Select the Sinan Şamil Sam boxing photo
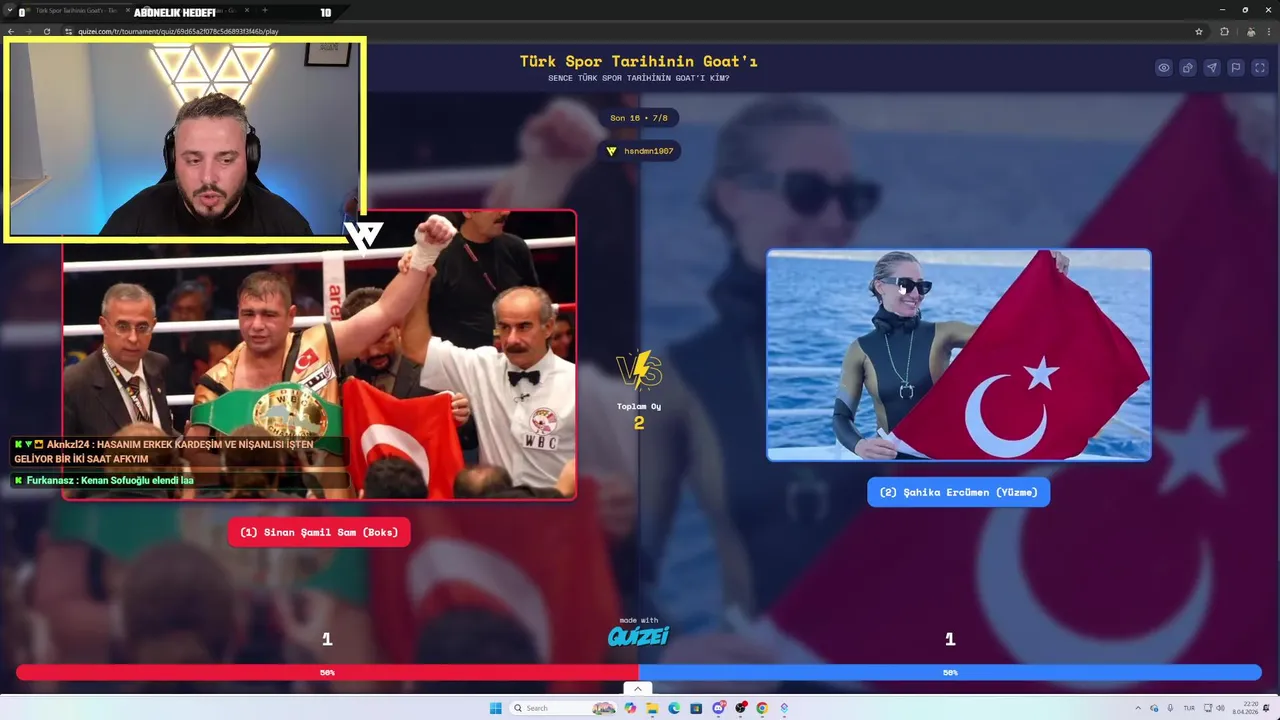Image resolution: width=1280 pixels, height=720 pixels. pos(319,354)
